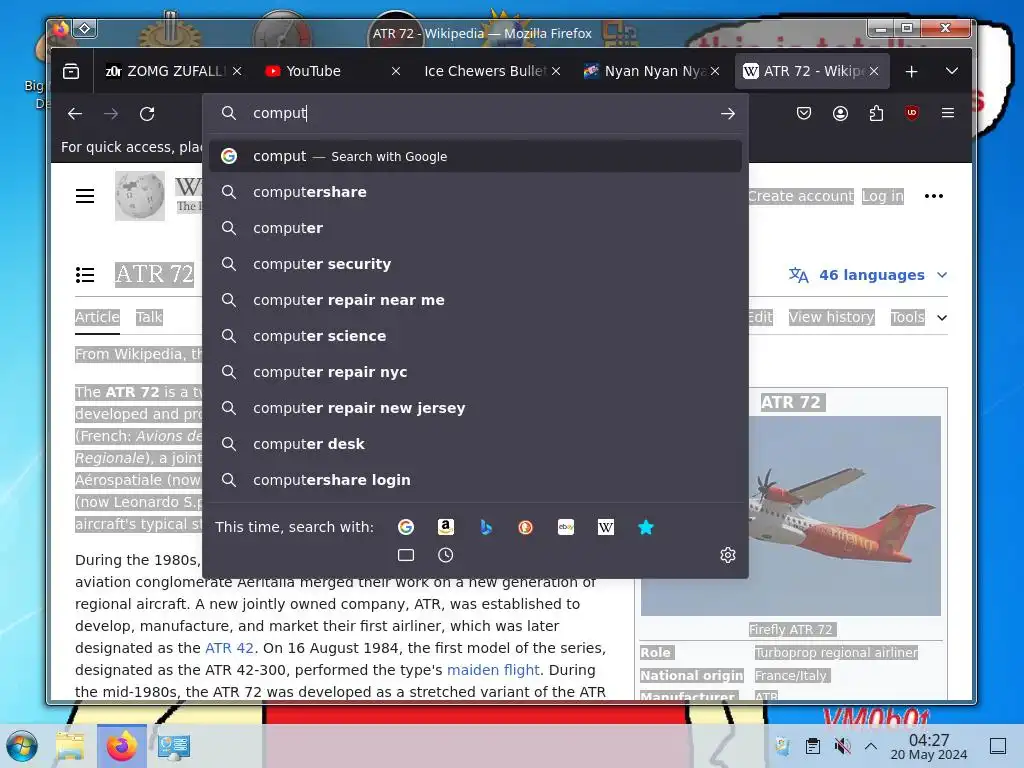Open Firefox View tab list icon

71,71
